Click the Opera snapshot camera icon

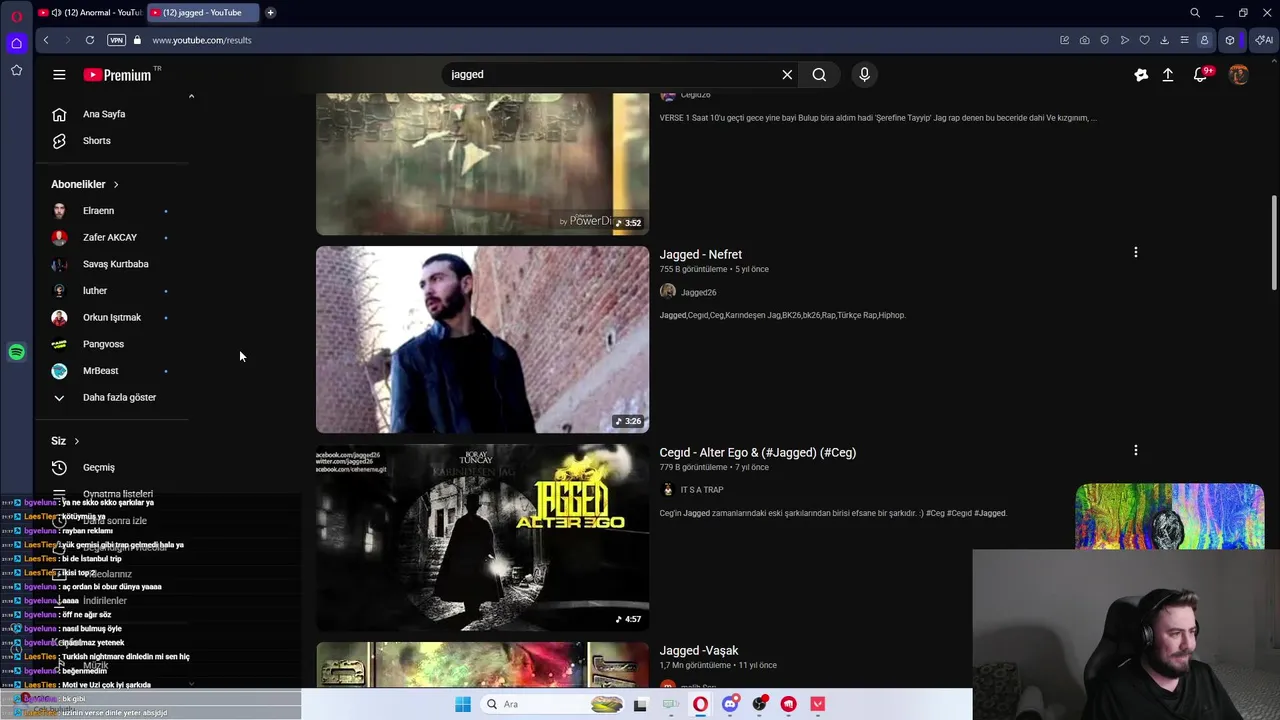[x=1085, y=40]
